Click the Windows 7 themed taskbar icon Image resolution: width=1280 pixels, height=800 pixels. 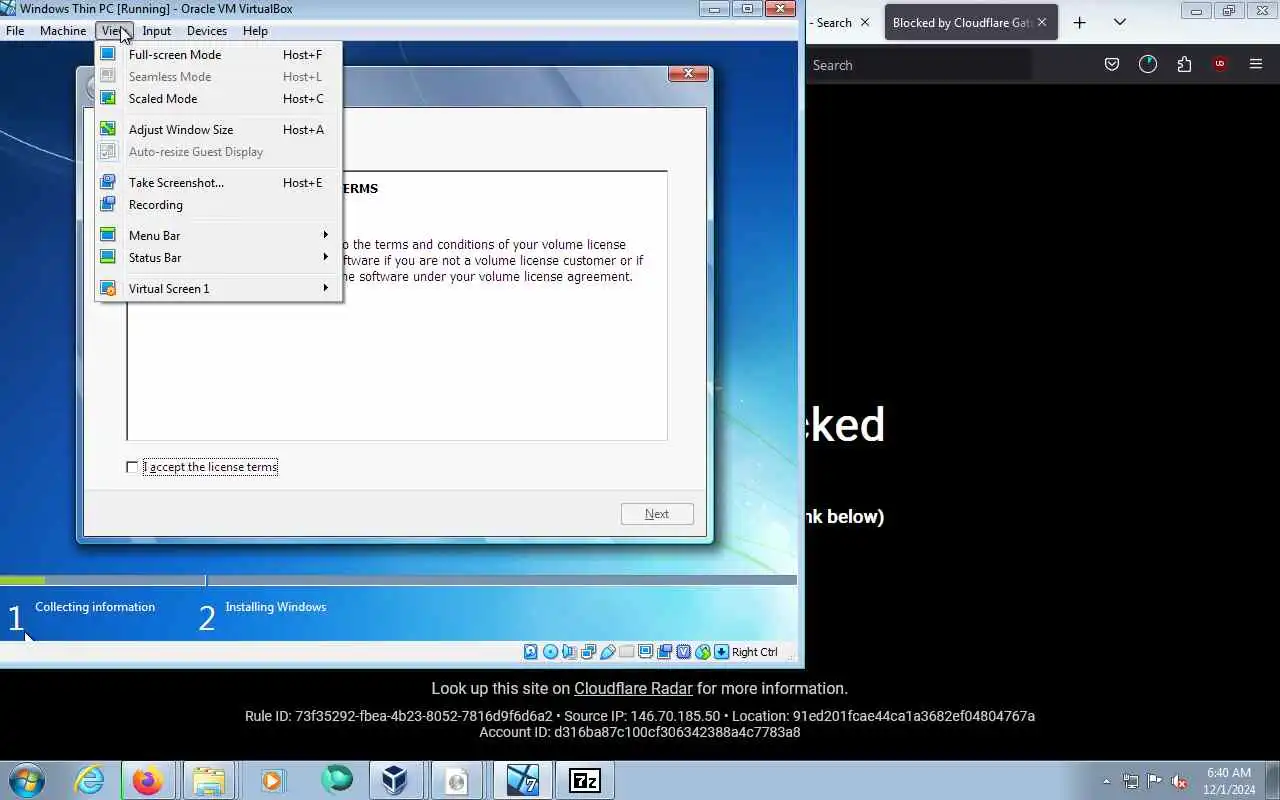click(522, 780)
